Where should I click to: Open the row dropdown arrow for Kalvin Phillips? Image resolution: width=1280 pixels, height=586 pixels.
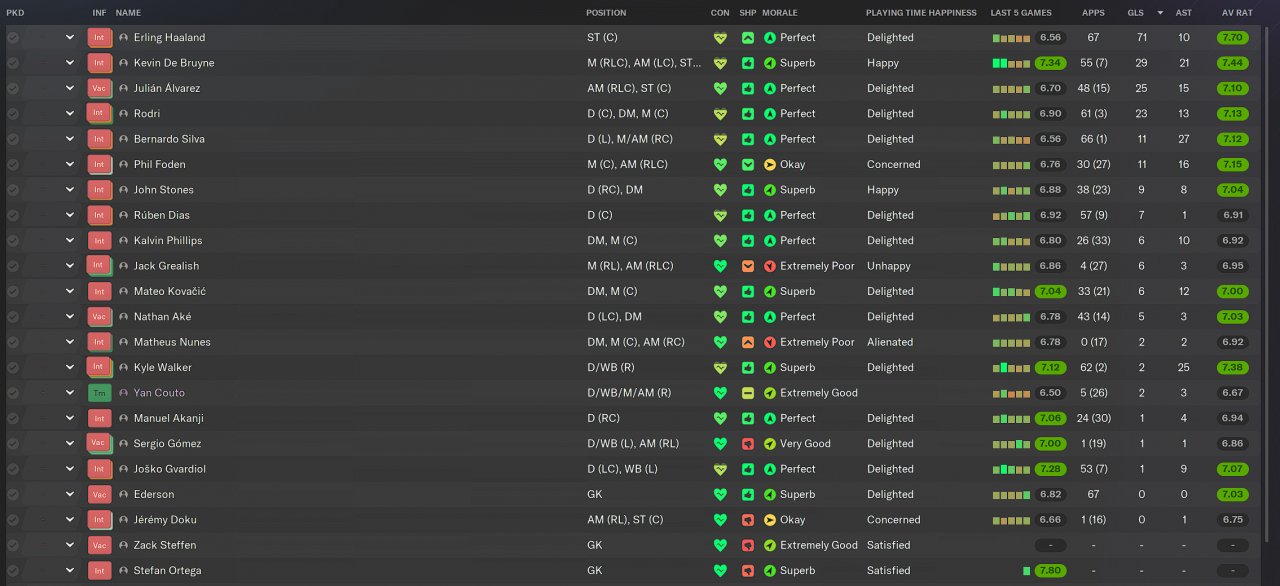pyautogui.click(x=70, y=241)
